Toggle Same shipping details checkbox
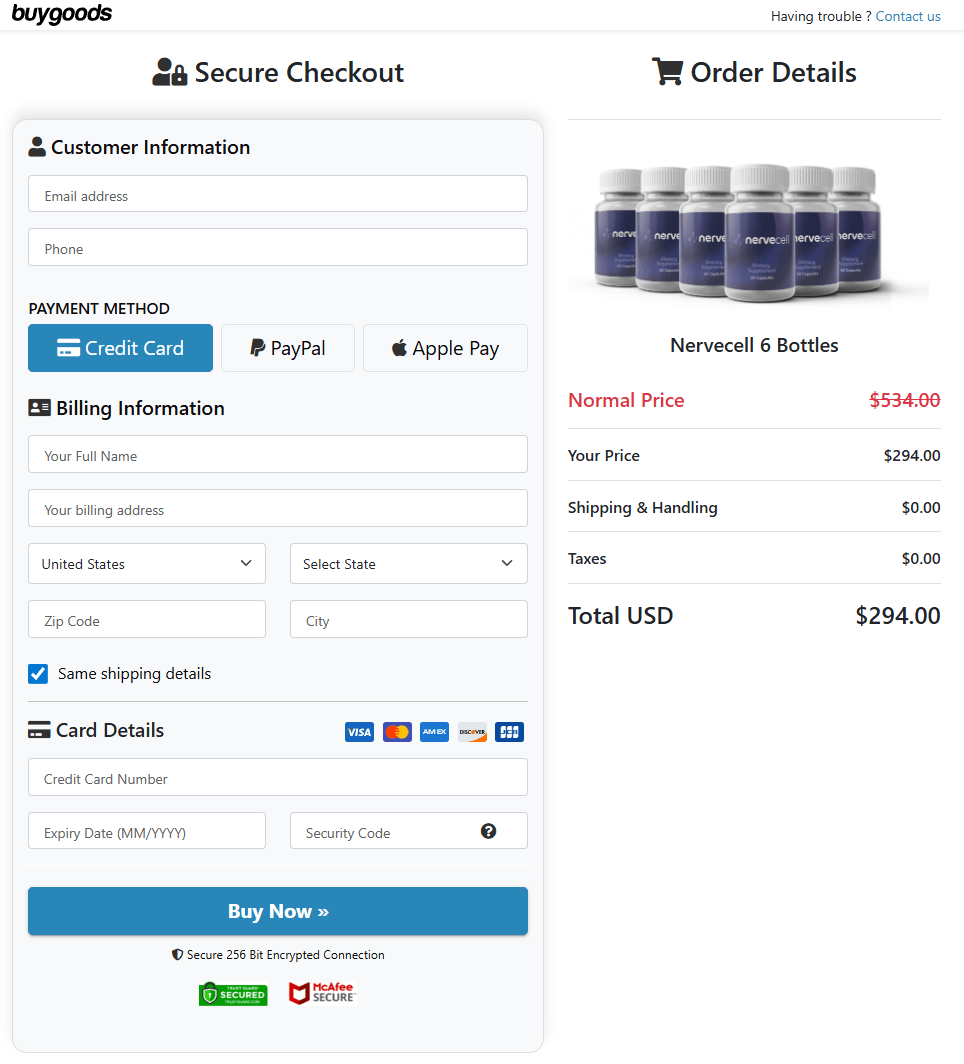The height and width of the screenshot is (1064, 964). pos(38,674)
